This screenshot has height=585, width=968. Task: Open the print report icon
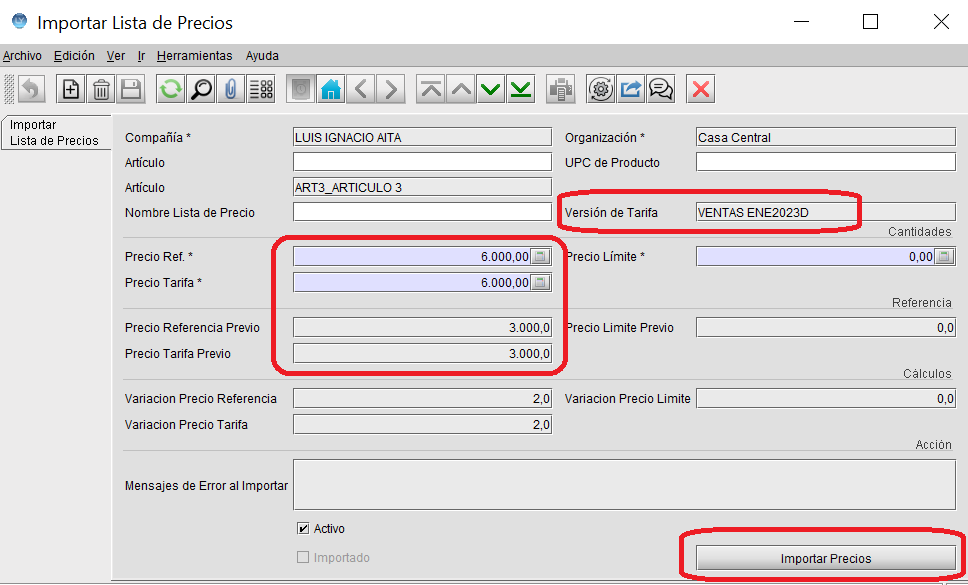pyautogui.click(x=561, y=89)
